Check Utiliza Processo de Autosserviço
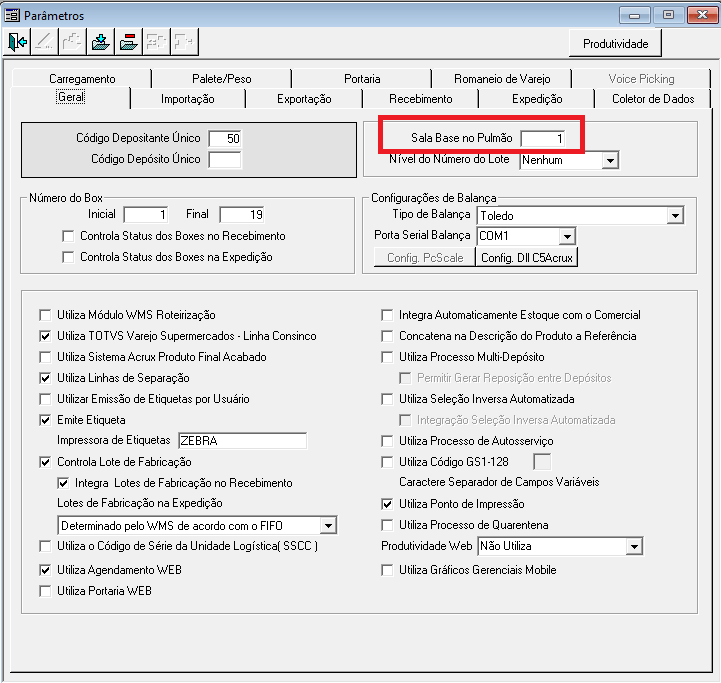 click(387, 442)
